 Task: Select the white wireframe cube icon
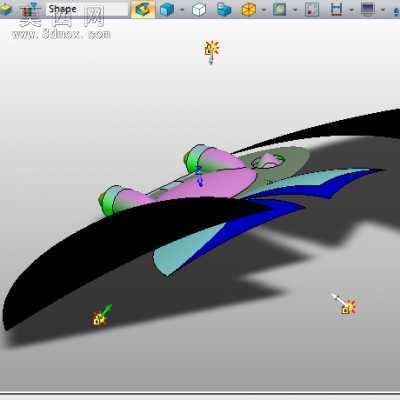point(199,9)
